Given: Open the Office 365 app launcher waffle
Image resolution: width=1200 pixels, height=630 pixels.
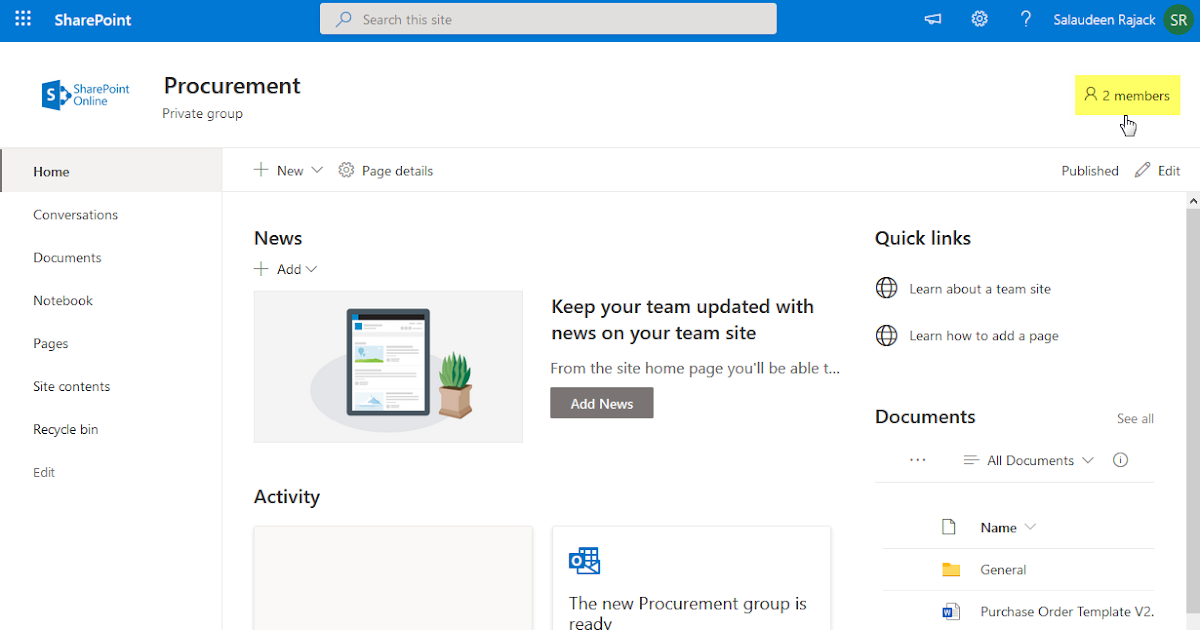Looking at the screenshot, I should (22, 19).
